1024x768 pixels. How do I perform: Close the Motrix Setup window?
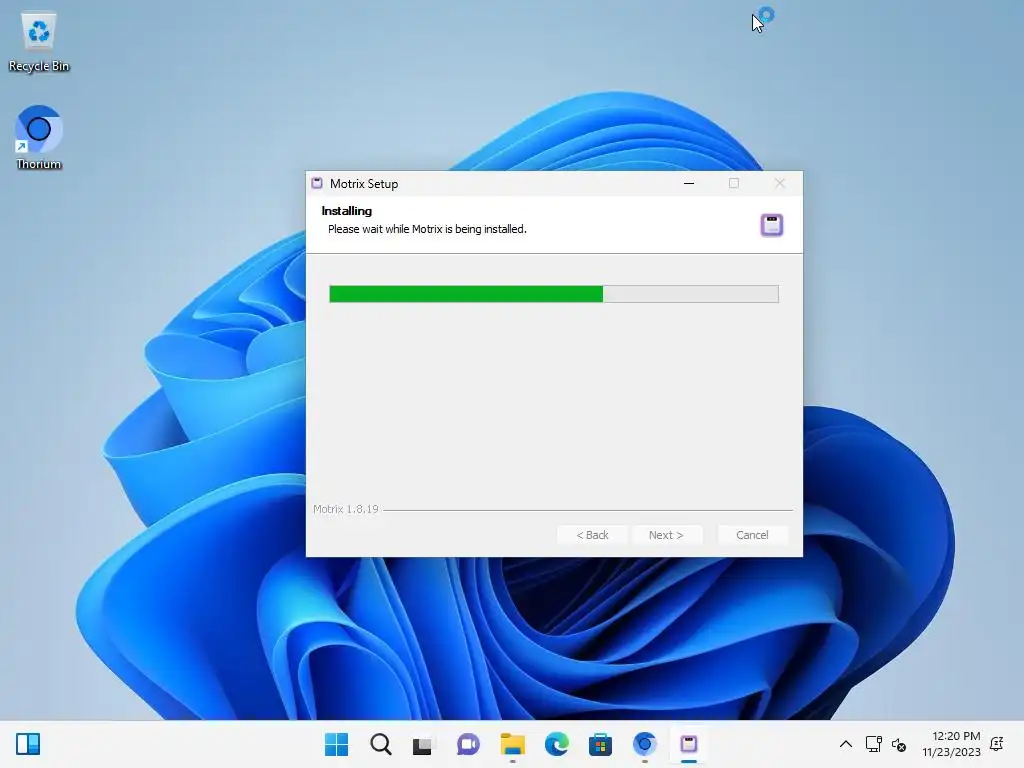(x=780, y=184)
